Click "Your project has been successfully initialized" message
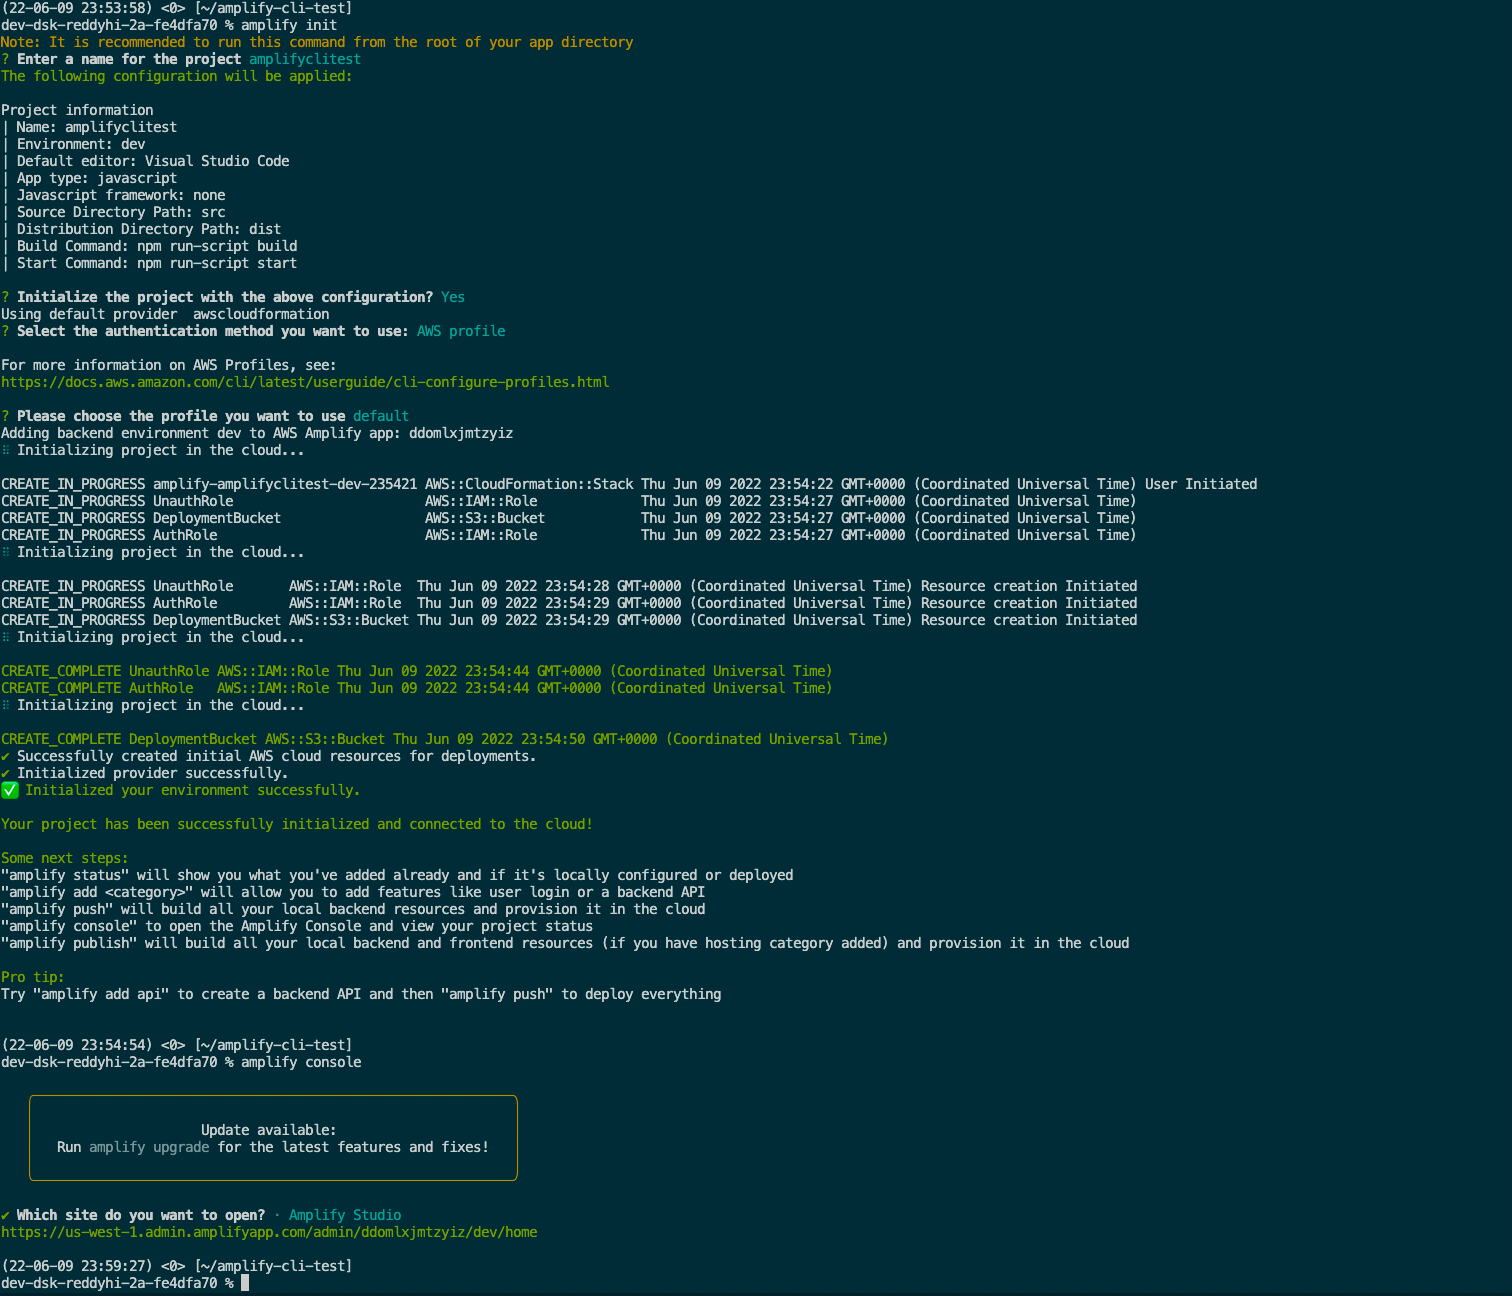This screenshot has width=1512, height=1296. point(297,824)
